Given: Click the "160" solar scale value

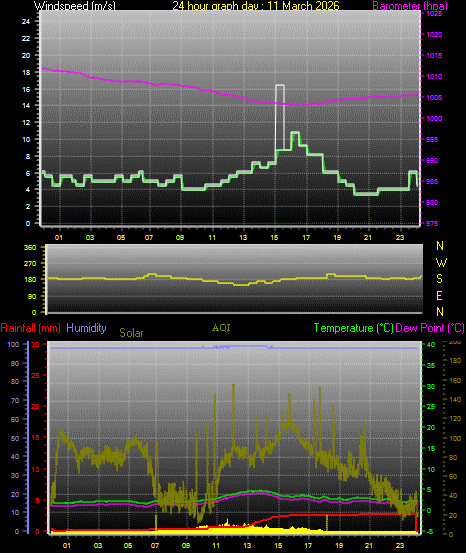Looking at the screenshot, I should [x=455, y=381].
